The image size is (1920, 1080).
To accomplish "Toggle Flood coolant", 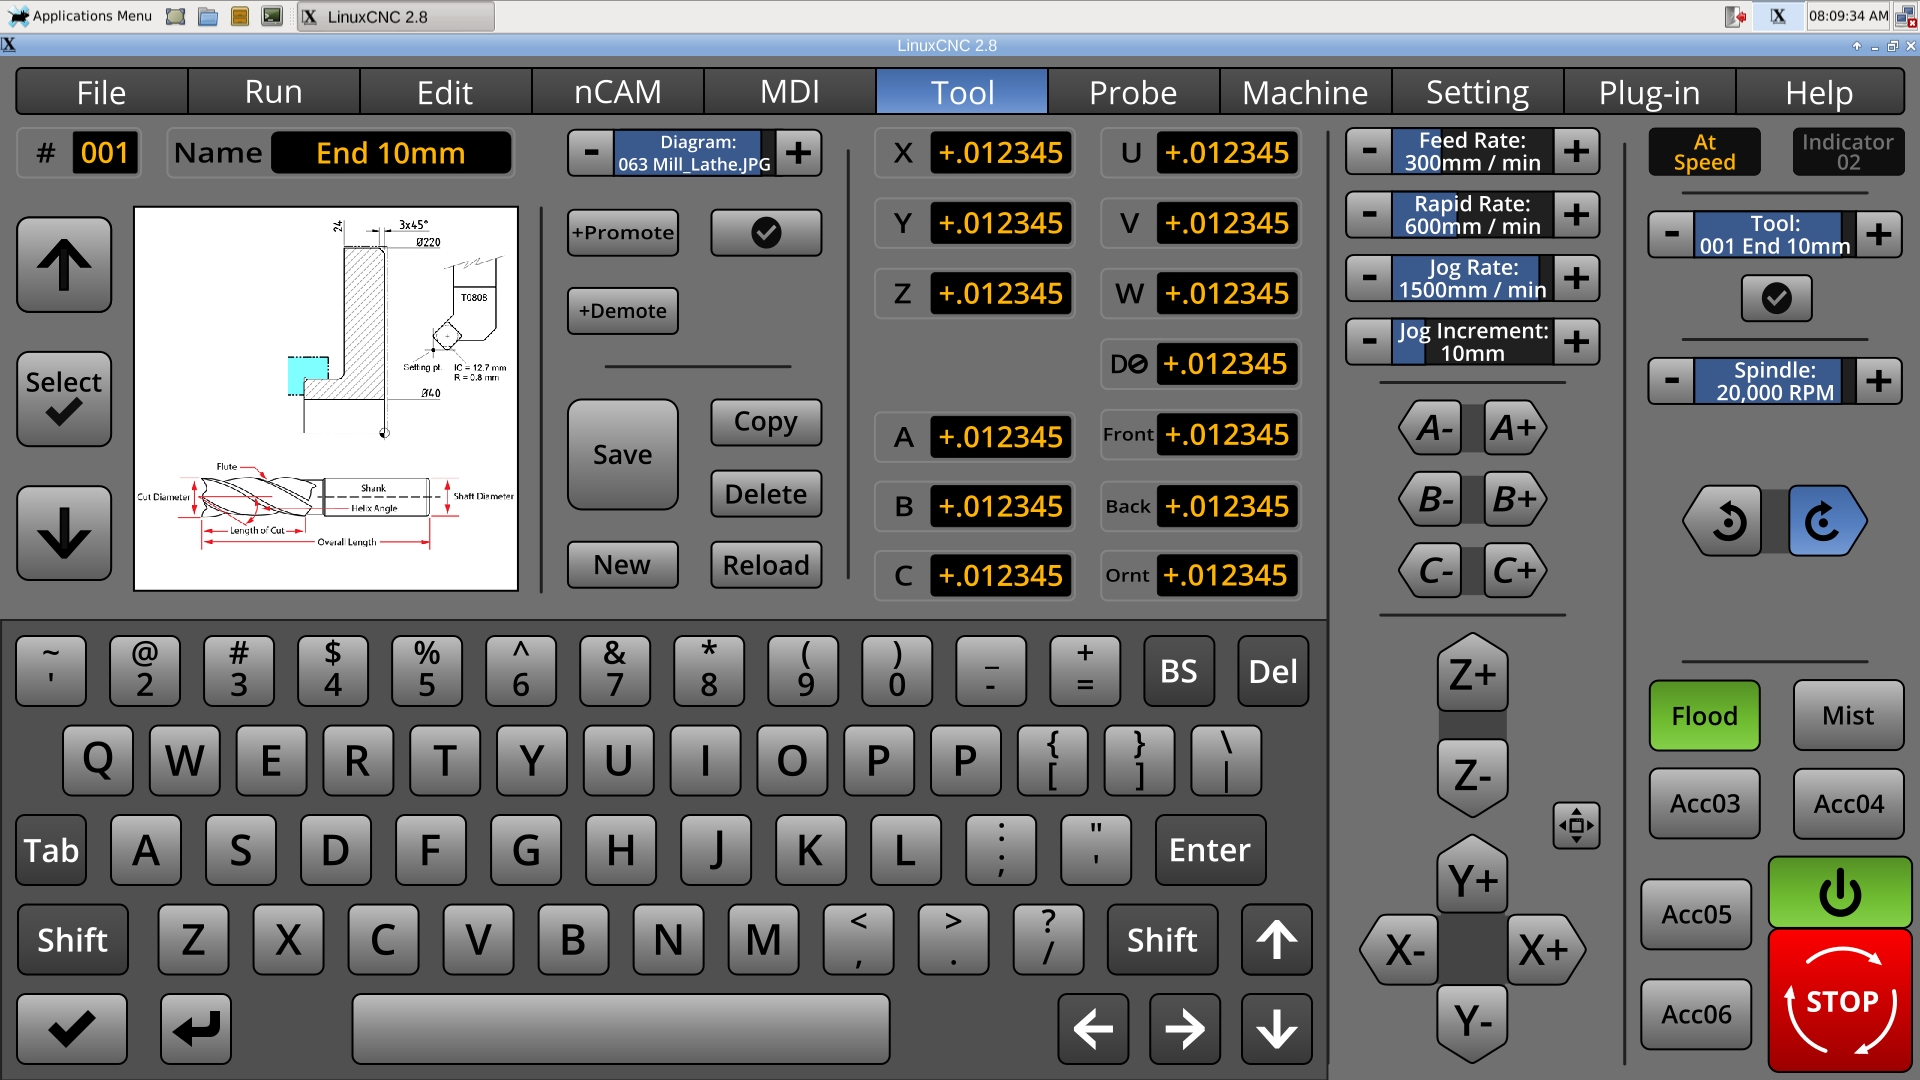I will 1704,716.
